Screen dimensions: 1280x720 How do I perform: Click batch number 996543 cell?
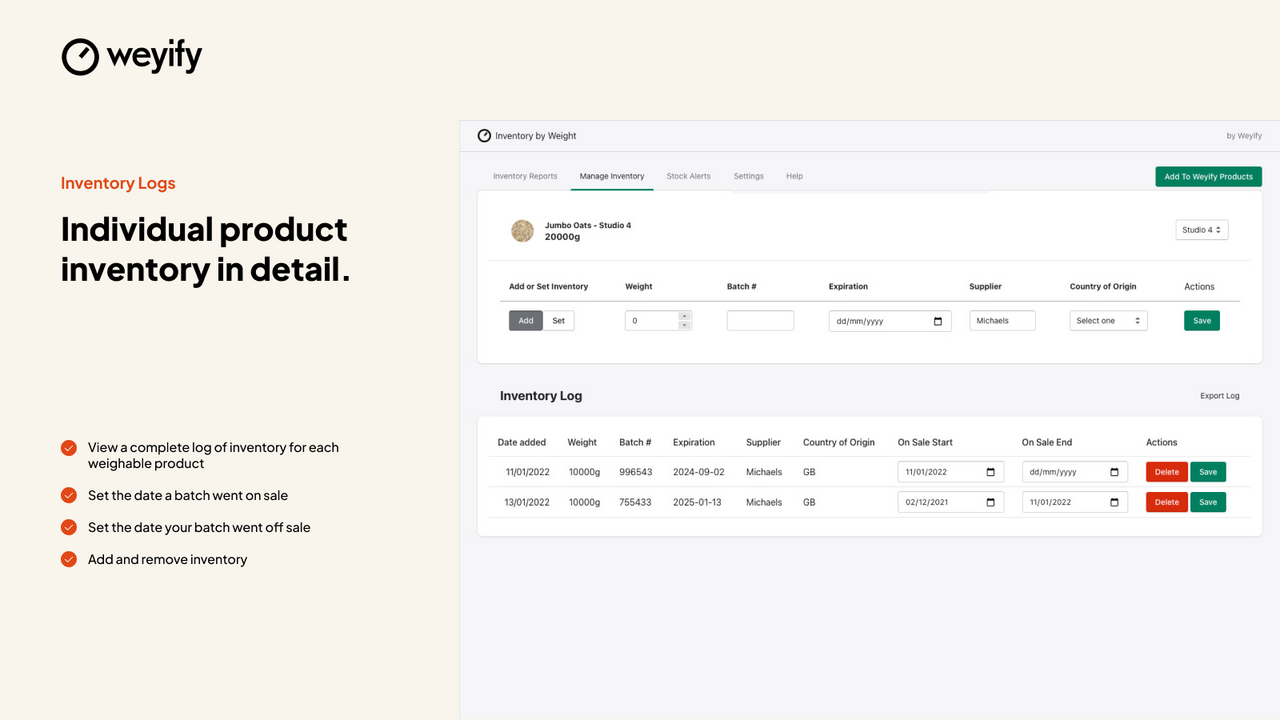[x=635, y=472]
